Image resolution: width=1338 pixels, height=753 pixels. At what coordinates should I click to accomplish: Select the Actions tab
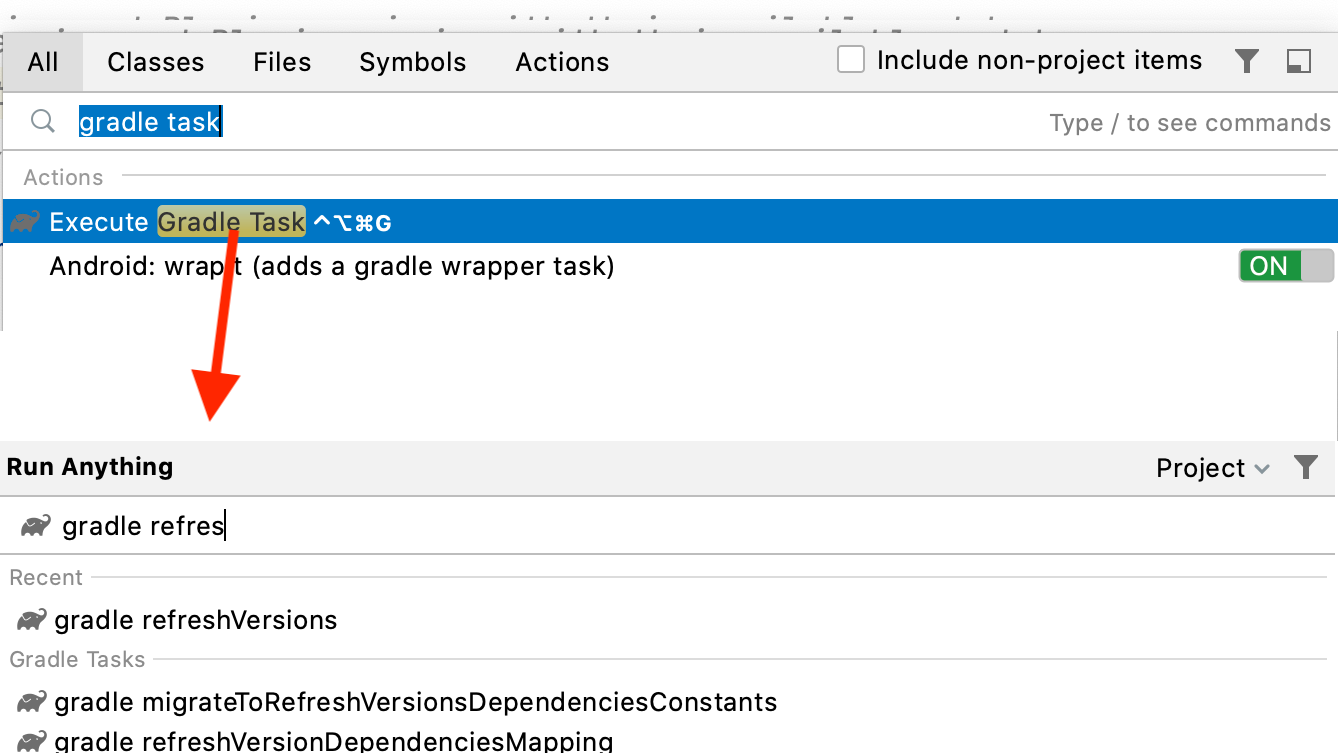click(562, 62)
